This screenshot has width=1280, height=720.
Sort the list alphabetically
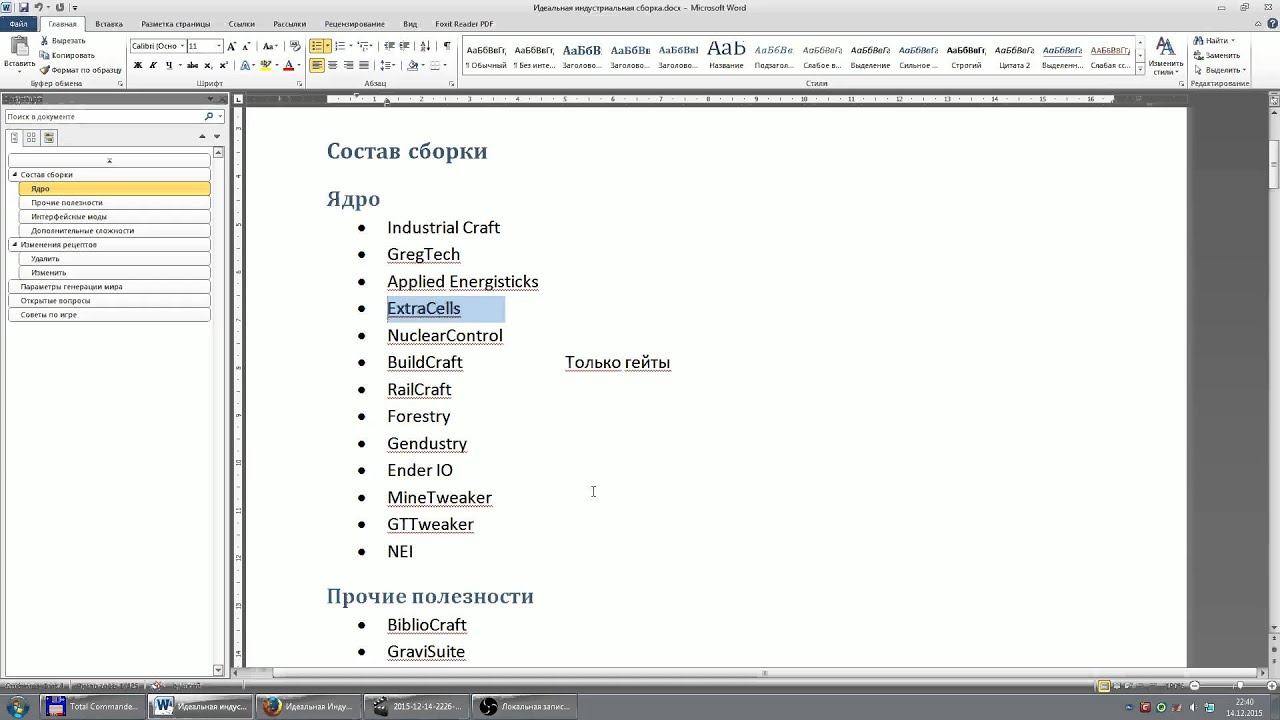pyautogui.click(x=426, y=46)
